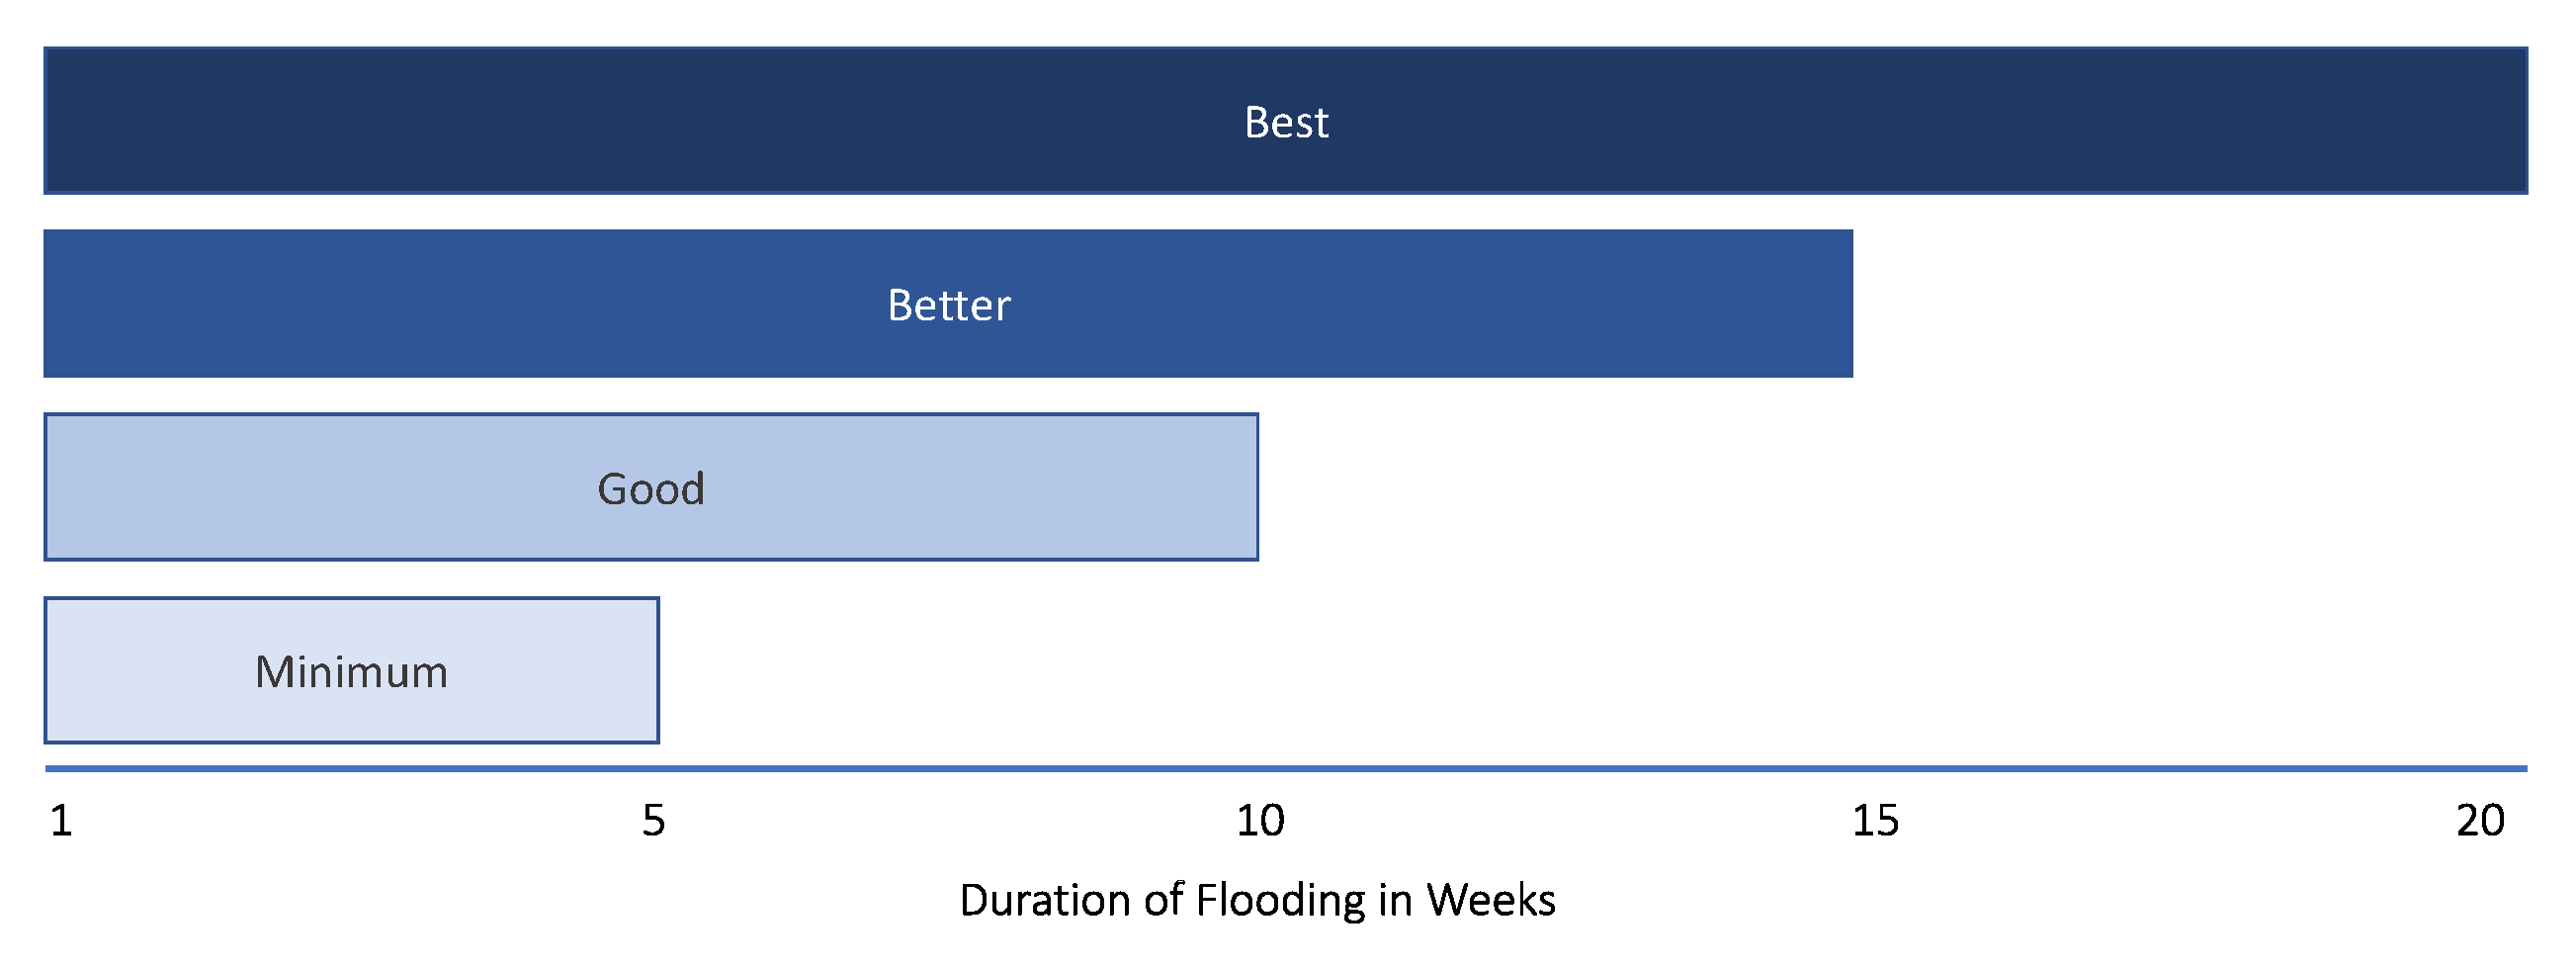Image resolution: width=2576 pixels, height=966 pixels.
Task: Click the Best label text
Action: pos(1286,123)
